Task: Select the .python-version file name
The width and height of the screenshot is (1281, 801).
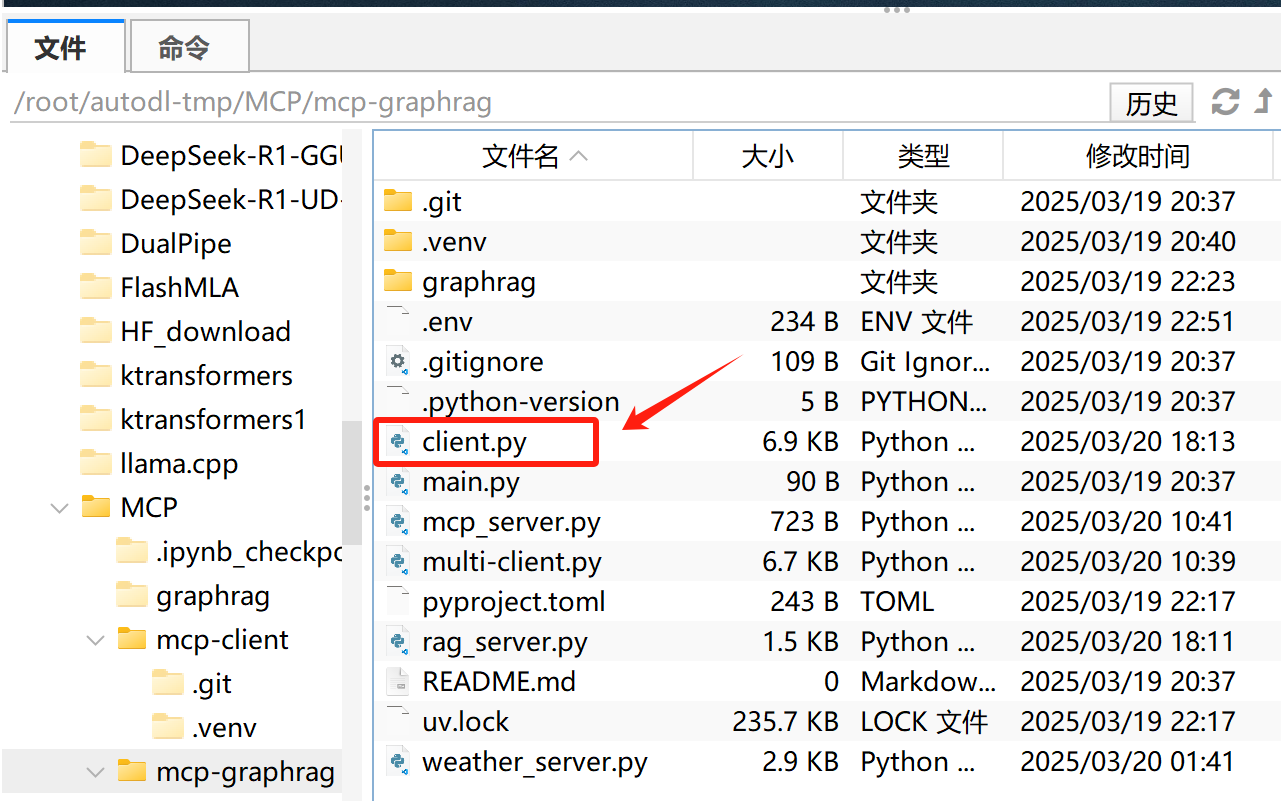Action: pyautogui.click(x=521, y=402)
